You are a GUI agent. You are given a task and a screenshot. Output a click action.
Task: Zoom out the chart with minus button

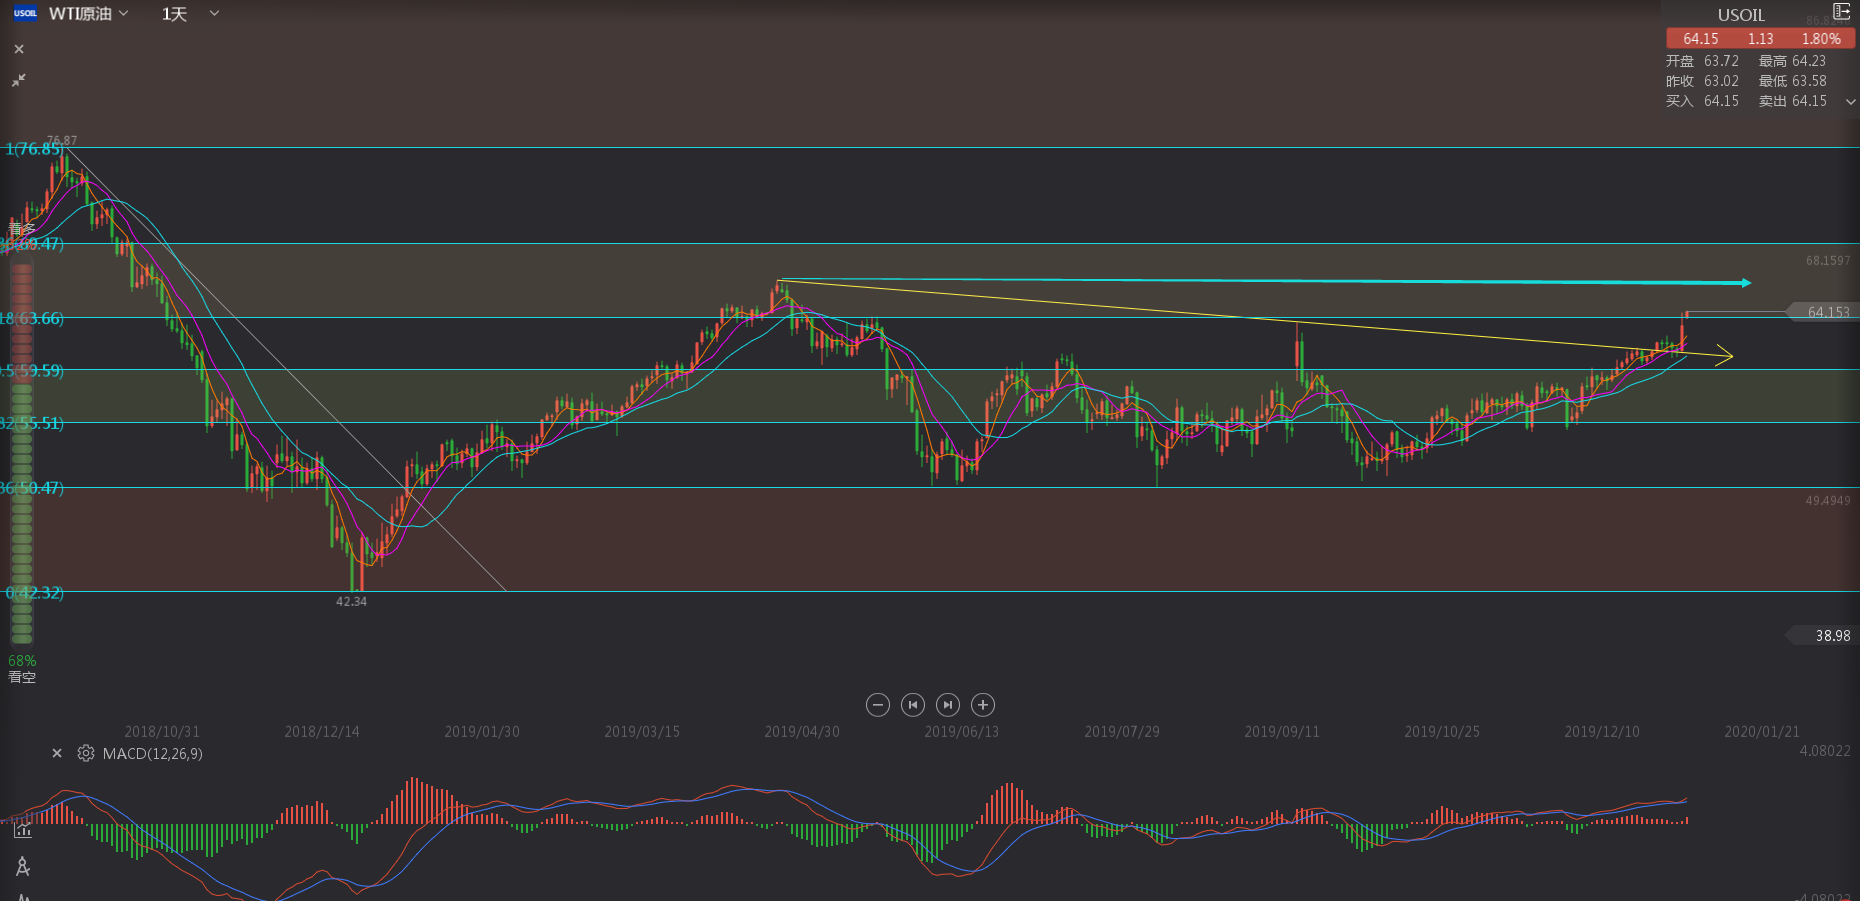coord(877,705)
